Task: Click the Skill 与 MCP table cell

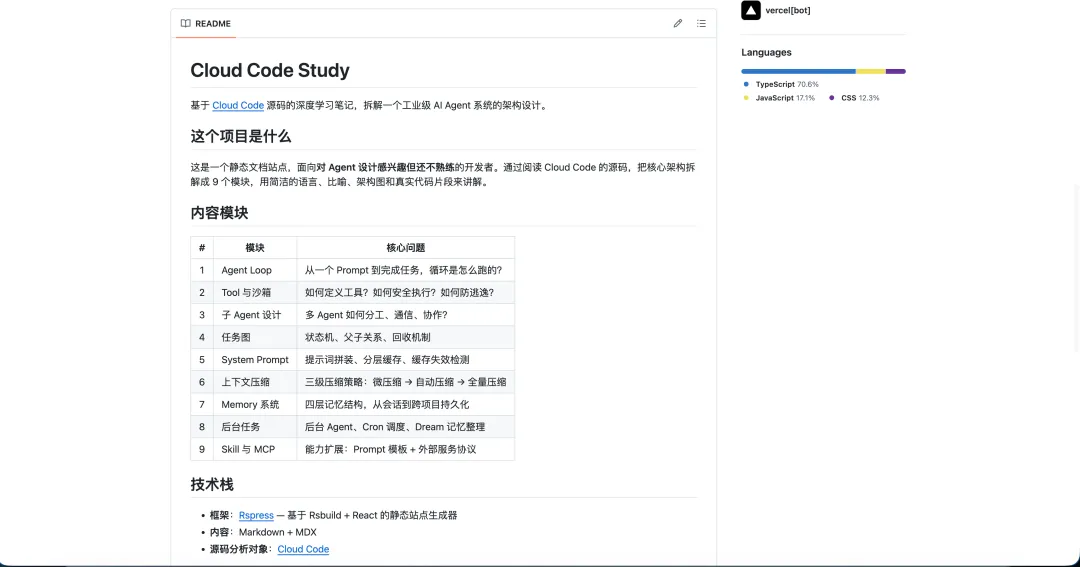Action: (x=255, y=449)
